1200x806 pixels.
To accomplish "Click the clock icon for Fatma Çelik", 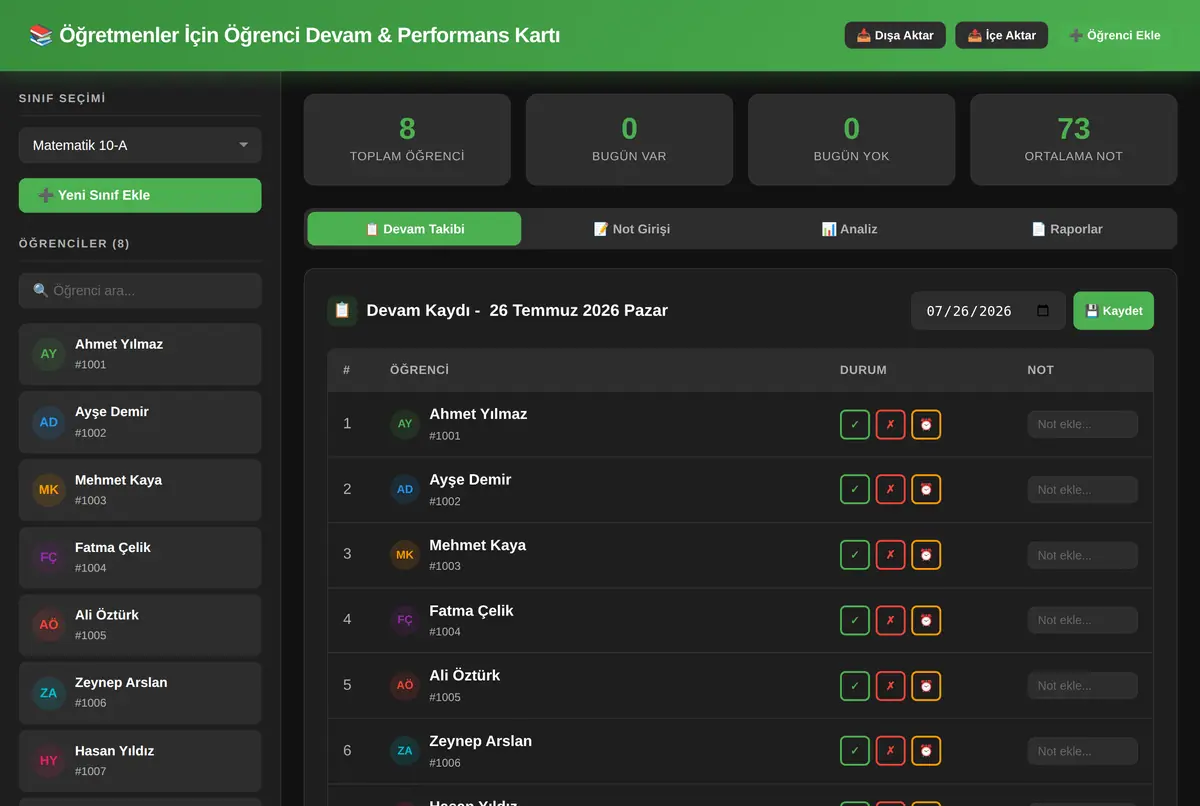I will (x=926, y=620).
